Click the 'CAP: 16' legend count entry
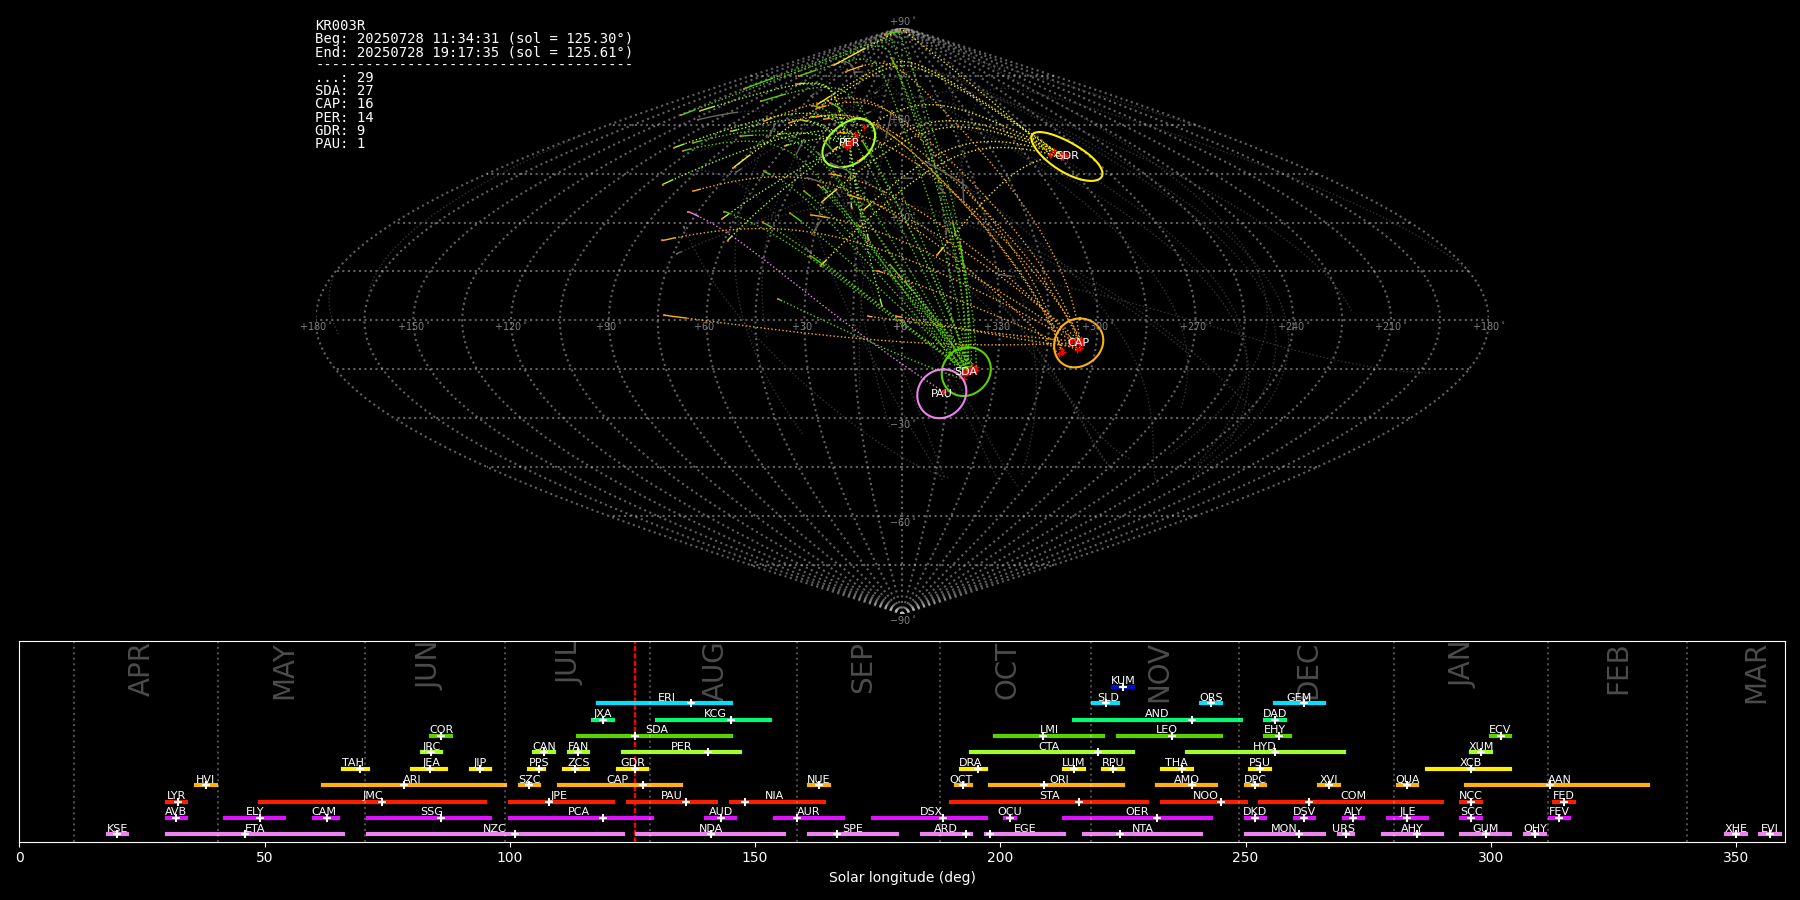Viewport: 1800px width, 900px height. [x=344, y=104]
